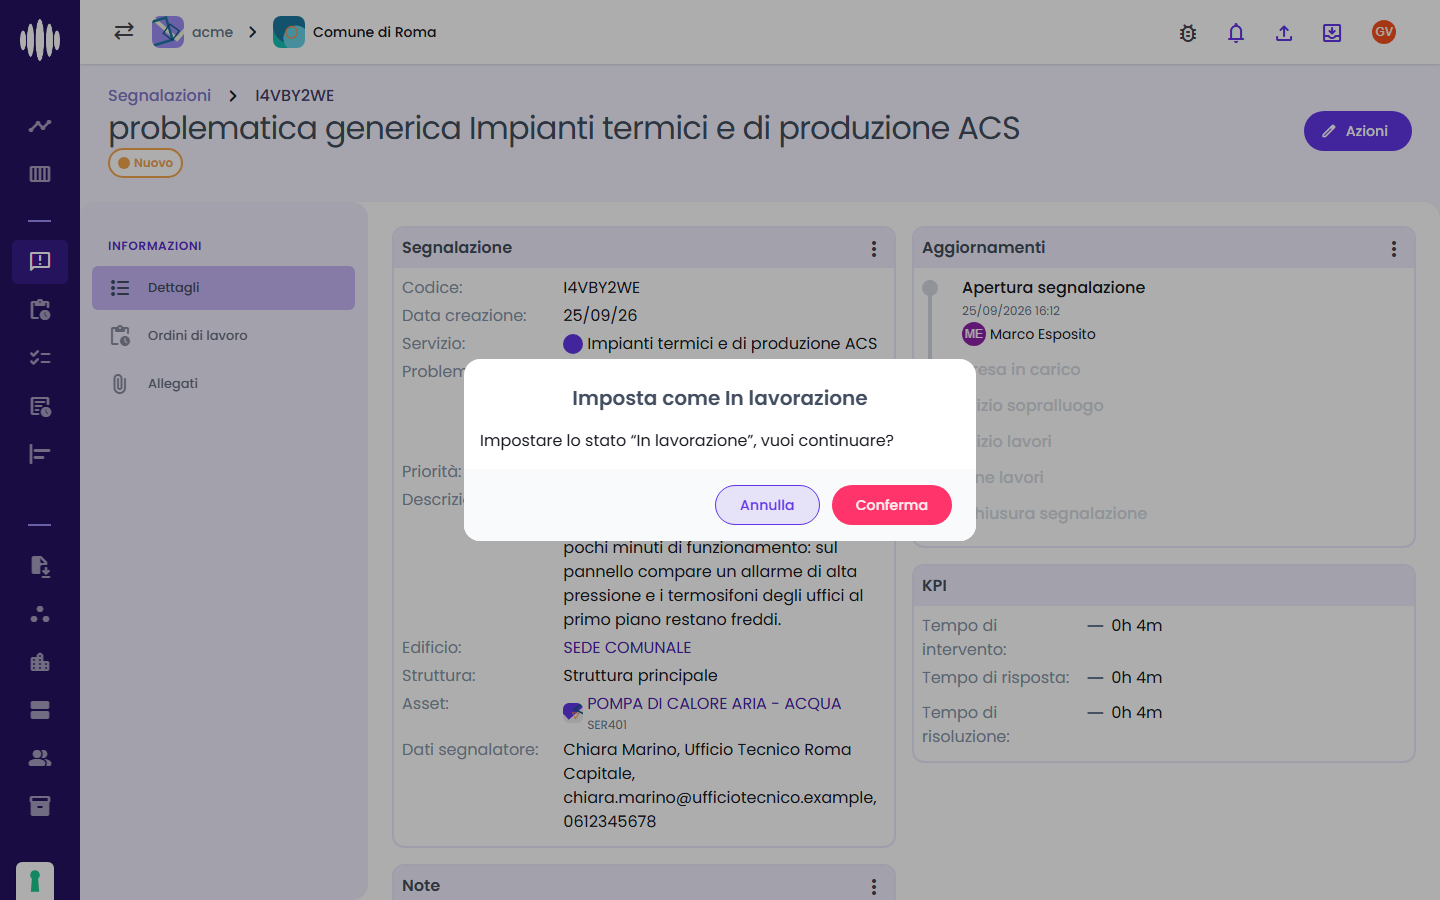Open Aggiornamenti panel three-dot menu
Image resolution: width=1440 pixels, height=900 pixels.
pos(1394,249)
